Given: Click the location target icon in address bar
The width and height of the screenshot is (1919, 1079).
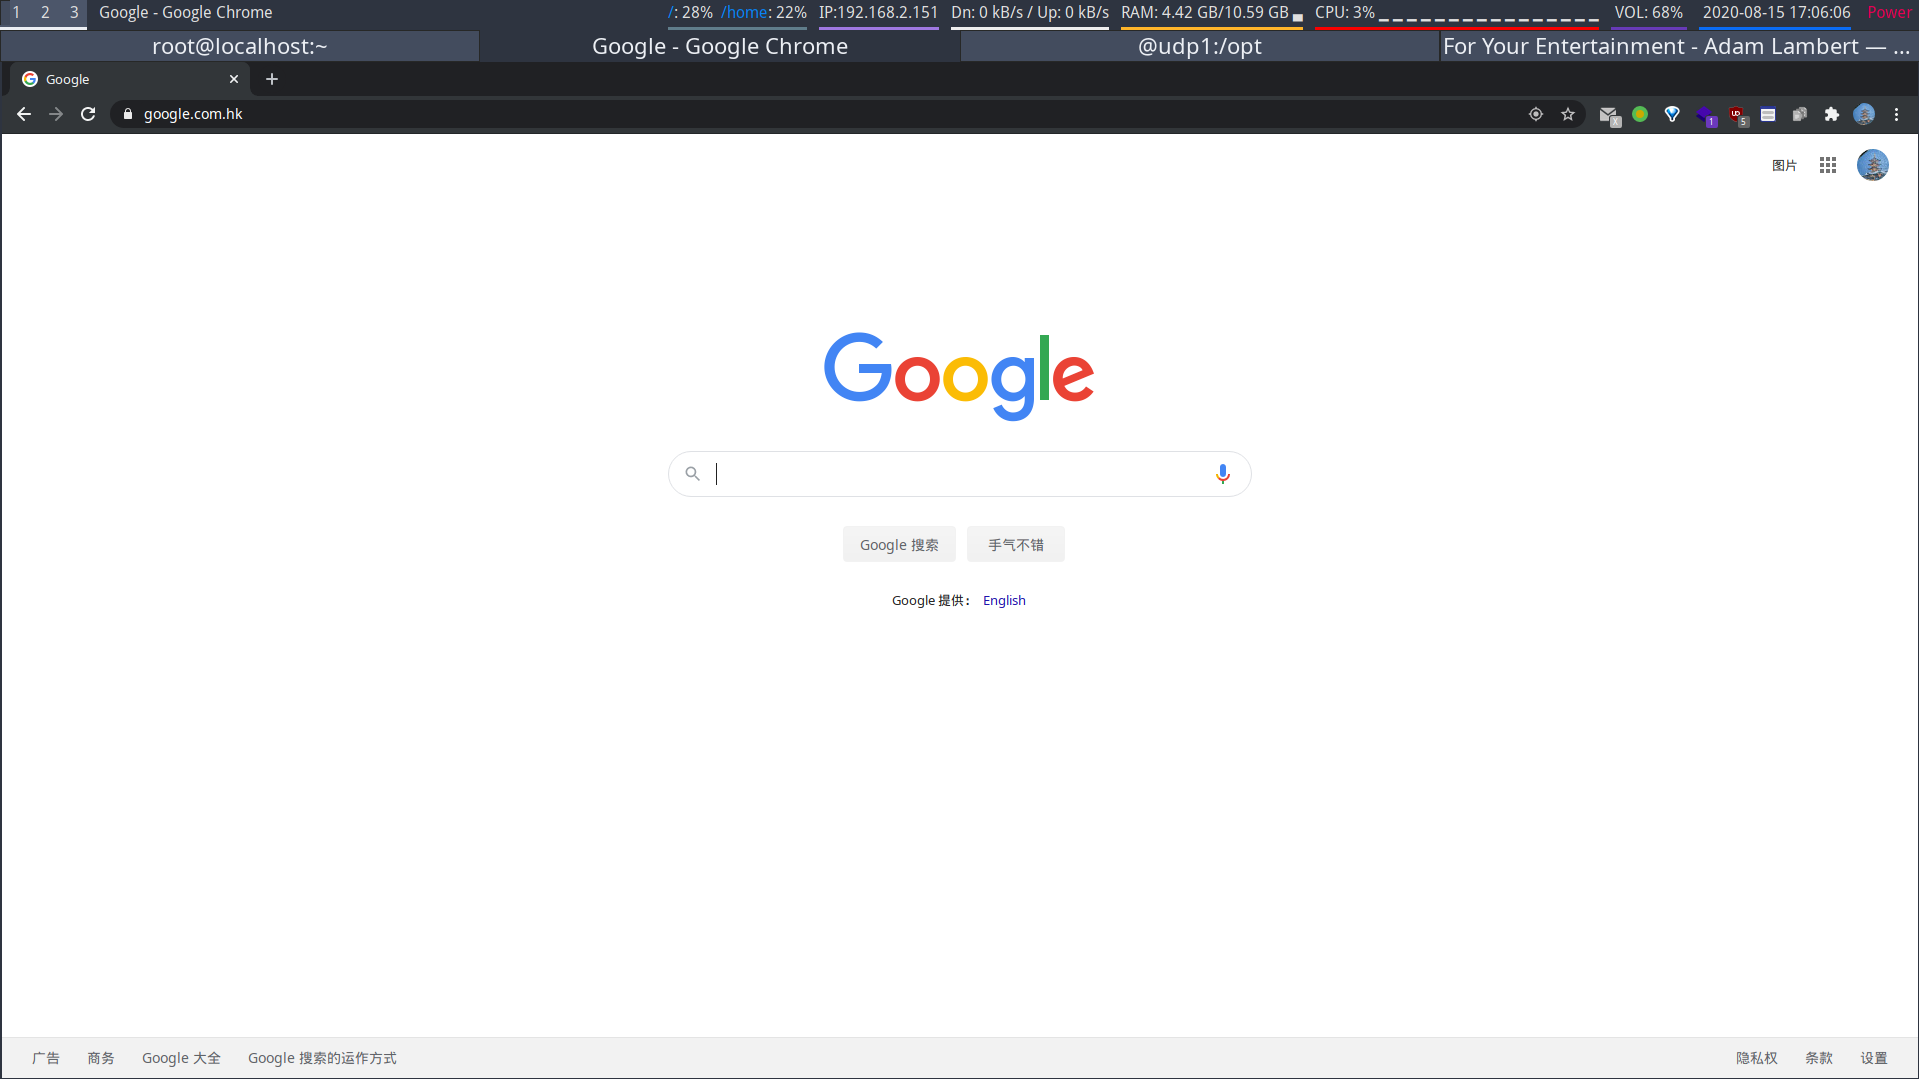Looking at the screenshot, I should pyautogui.click(x=1536, y=114).
